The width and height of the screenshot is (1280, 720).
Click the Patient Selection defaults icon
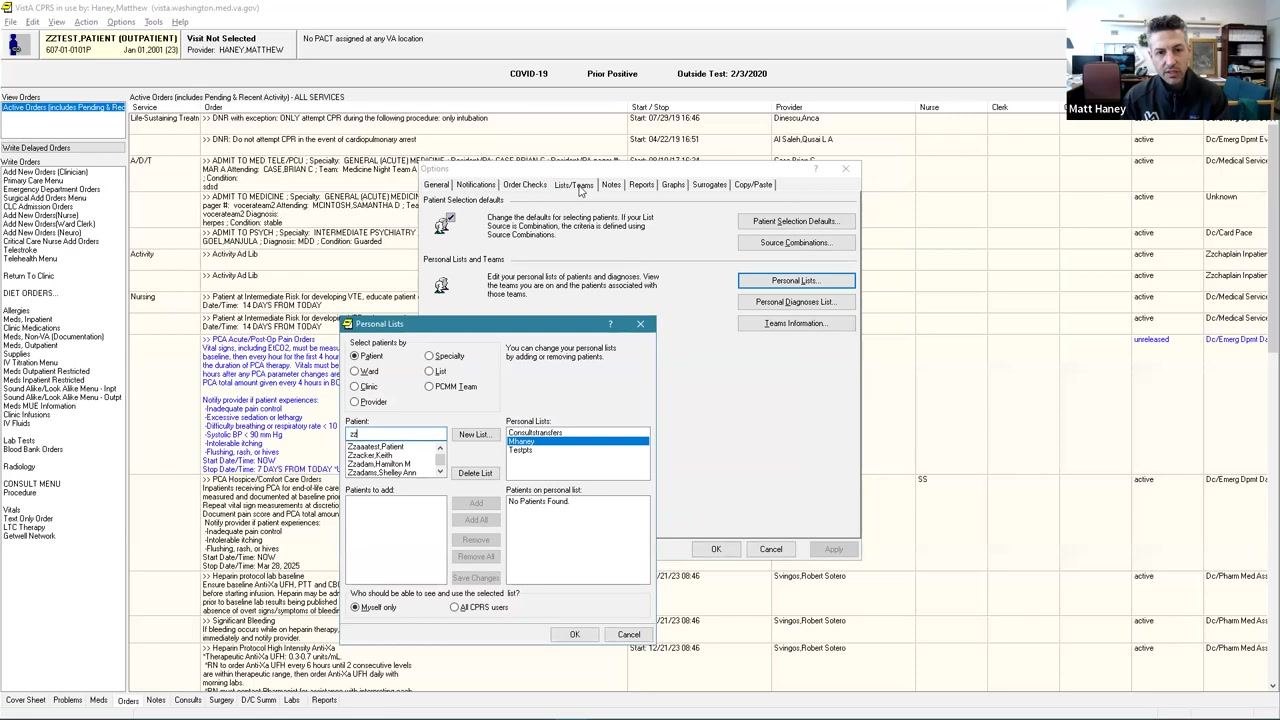click(444, 224)
